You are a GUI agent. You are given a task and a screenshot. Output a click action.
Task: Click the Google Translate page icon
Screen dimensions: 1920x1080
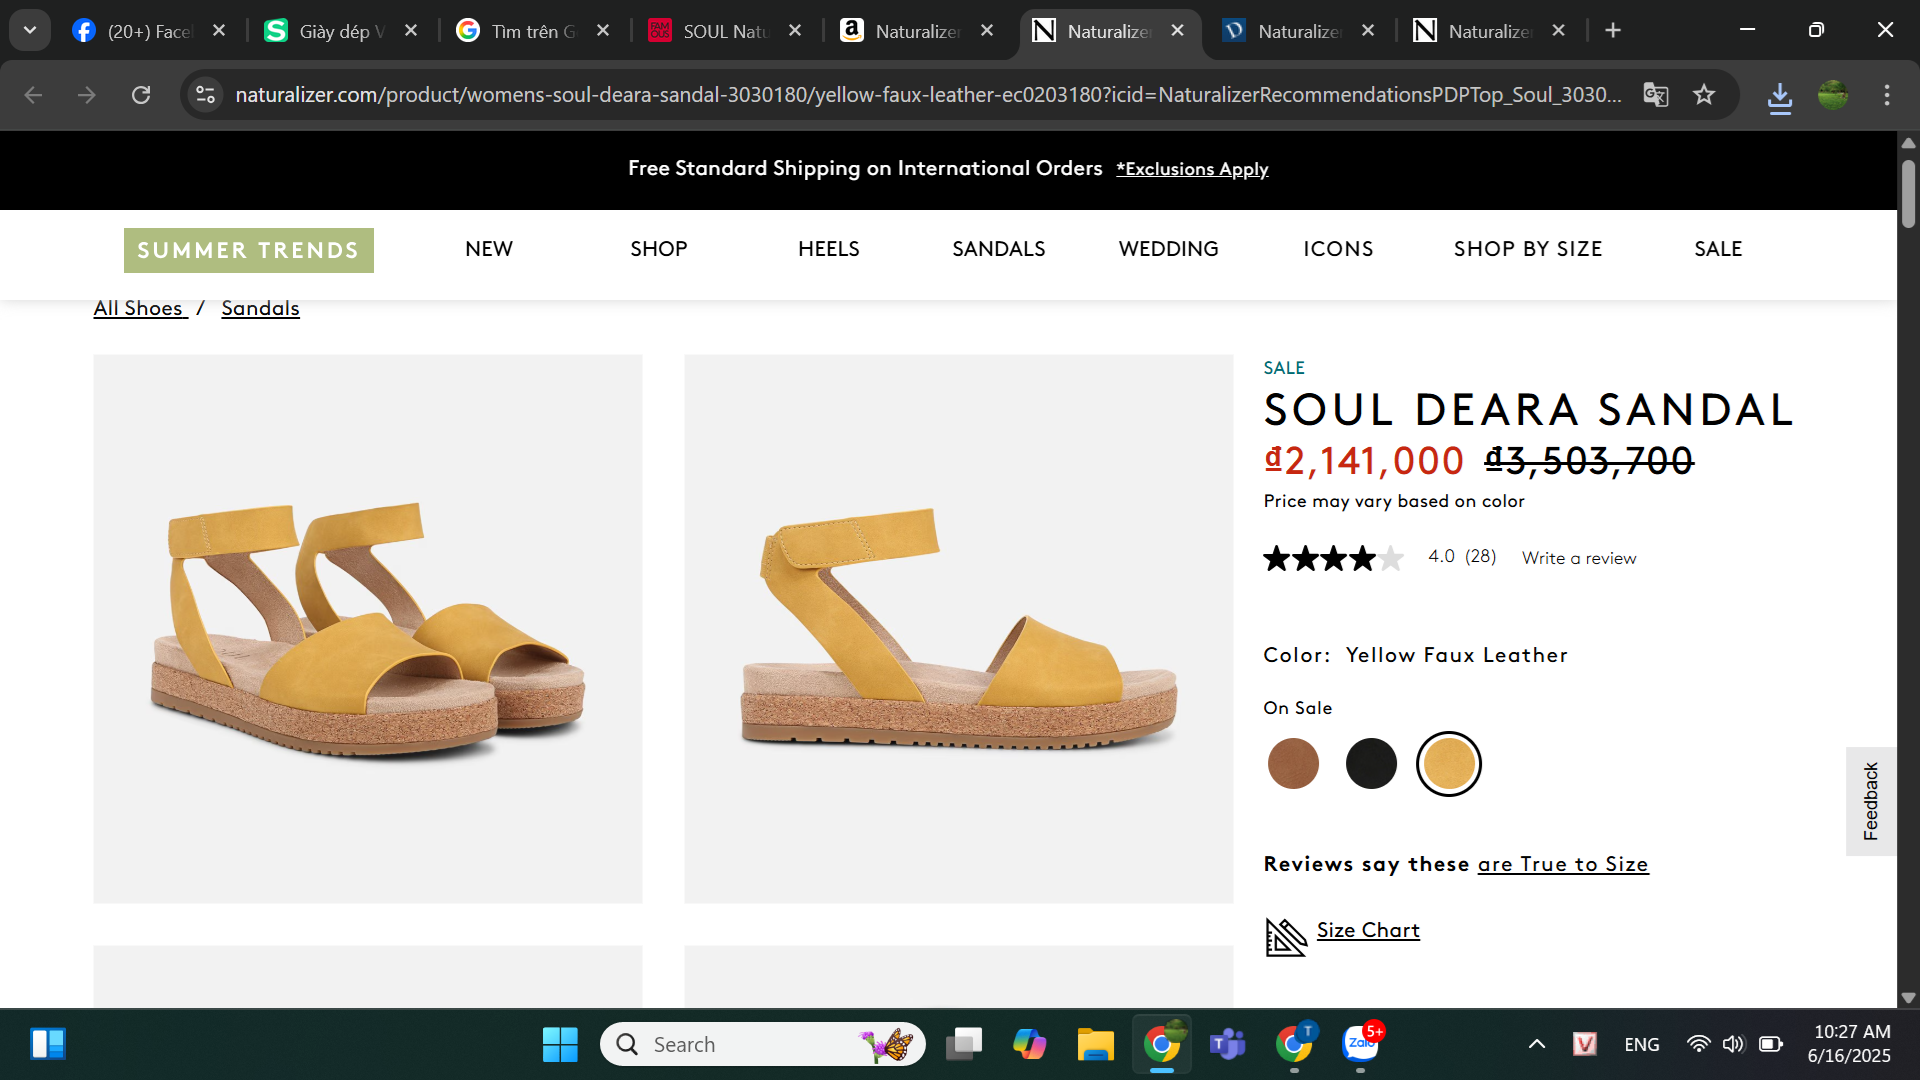pos(1656,95)
